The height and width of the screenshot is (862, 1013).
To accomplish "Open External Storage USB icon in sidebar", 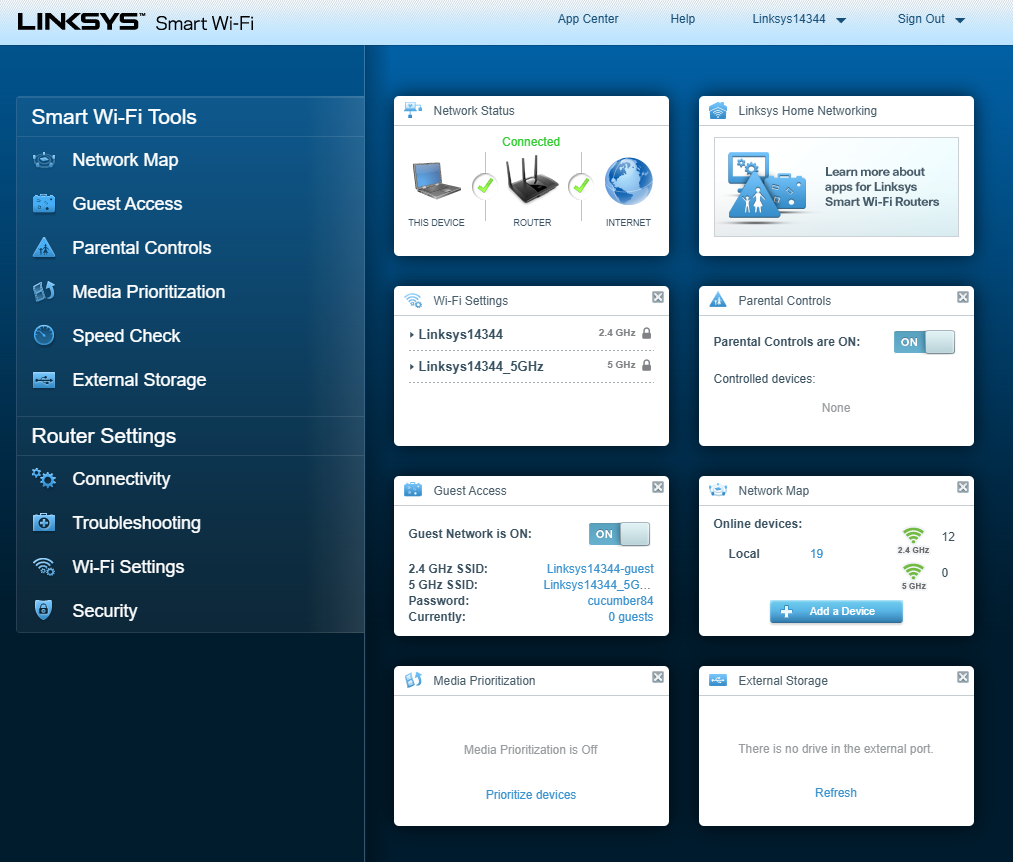I will click(44, 379).
